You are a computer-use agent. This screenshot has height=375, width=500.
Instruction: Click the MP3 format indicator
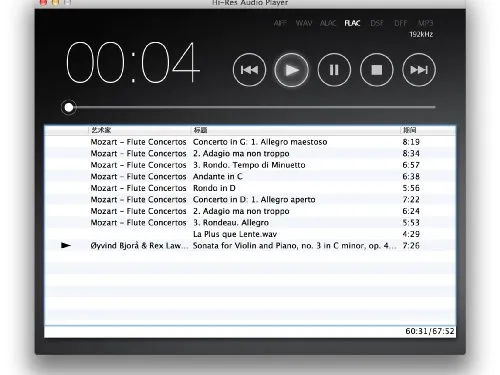point(425,23)
